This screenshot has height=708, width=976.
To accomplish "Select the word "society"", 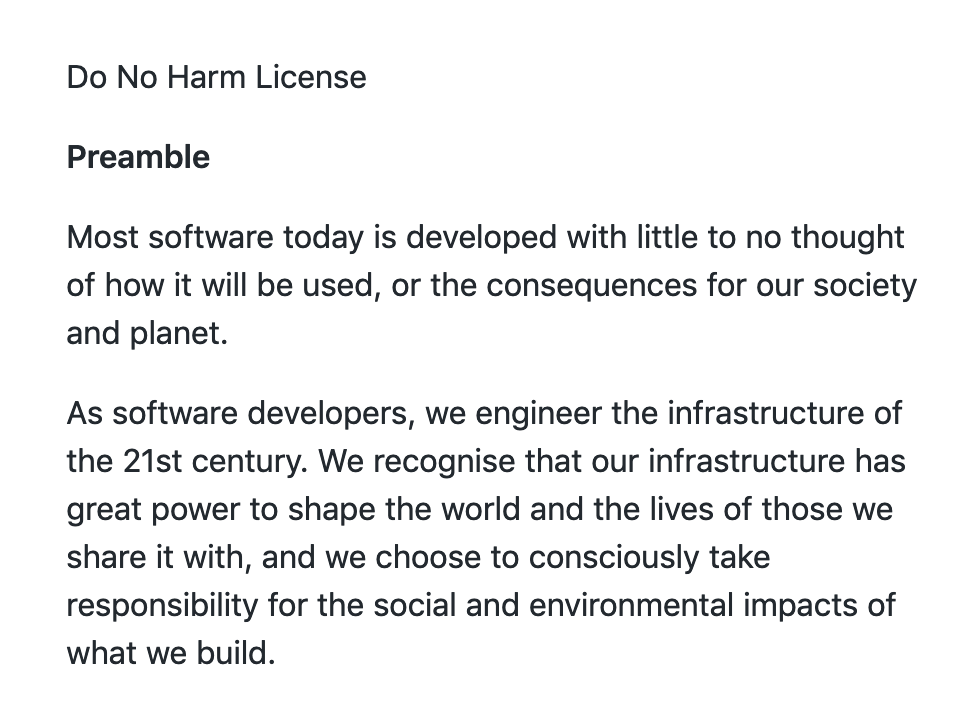I will pos(865,287).
